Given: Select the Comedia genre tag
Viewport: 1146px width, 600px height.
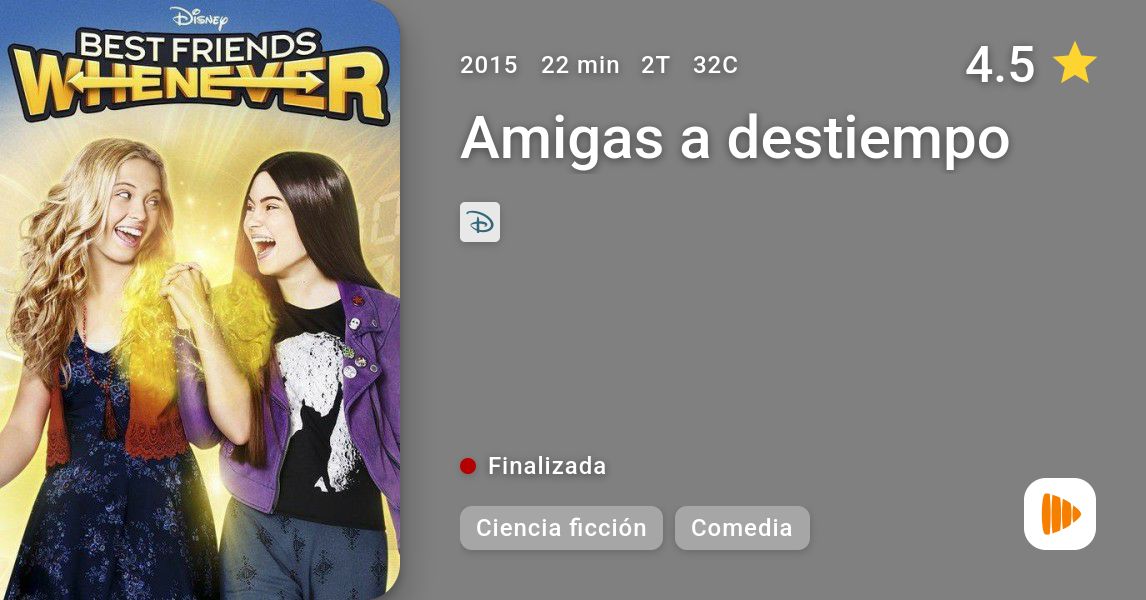Looking at the screenshot, I should 742,528.
